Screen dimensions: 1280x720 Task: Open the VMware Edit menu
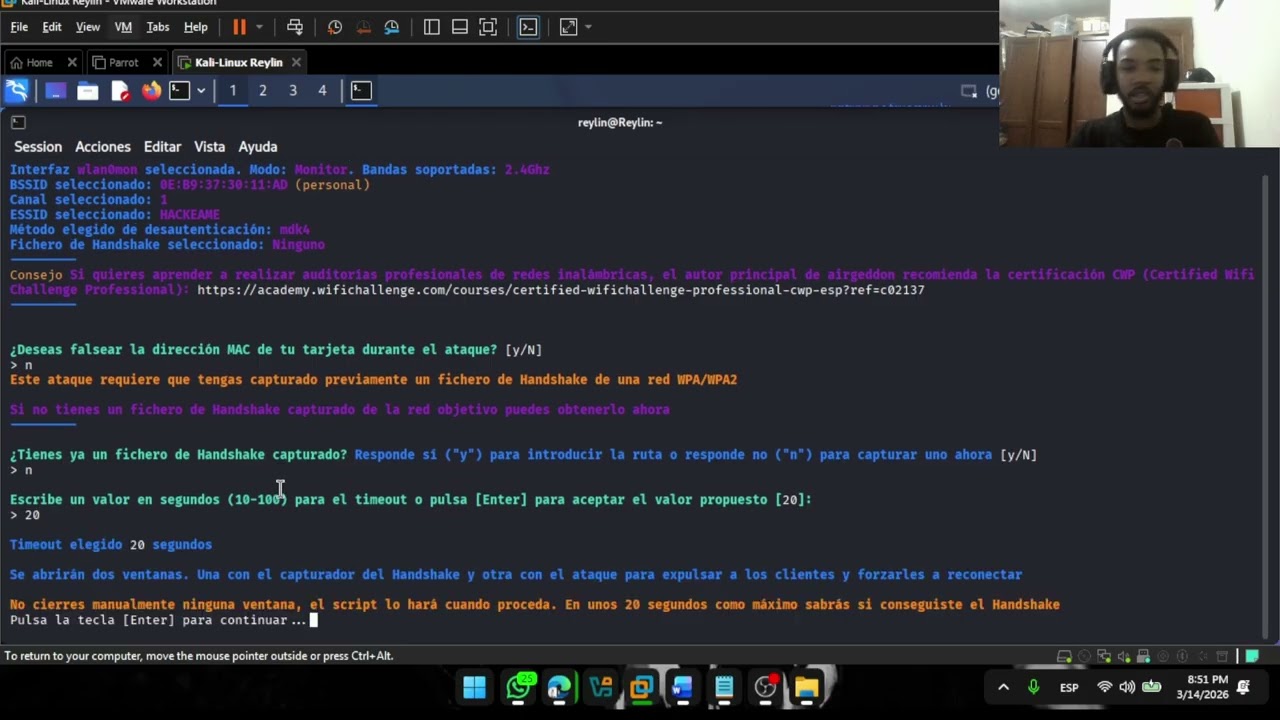coord(52,27)
